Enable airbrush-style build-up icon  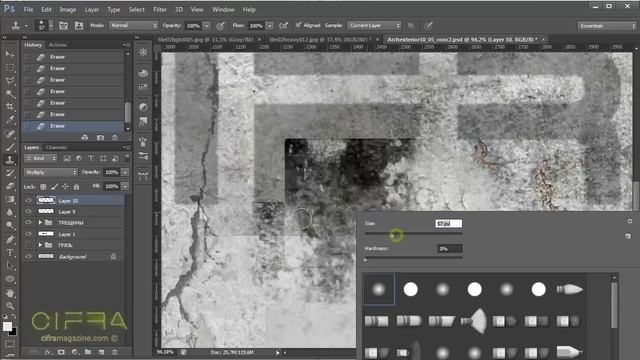pyautogui.click(x=283, y=26)
